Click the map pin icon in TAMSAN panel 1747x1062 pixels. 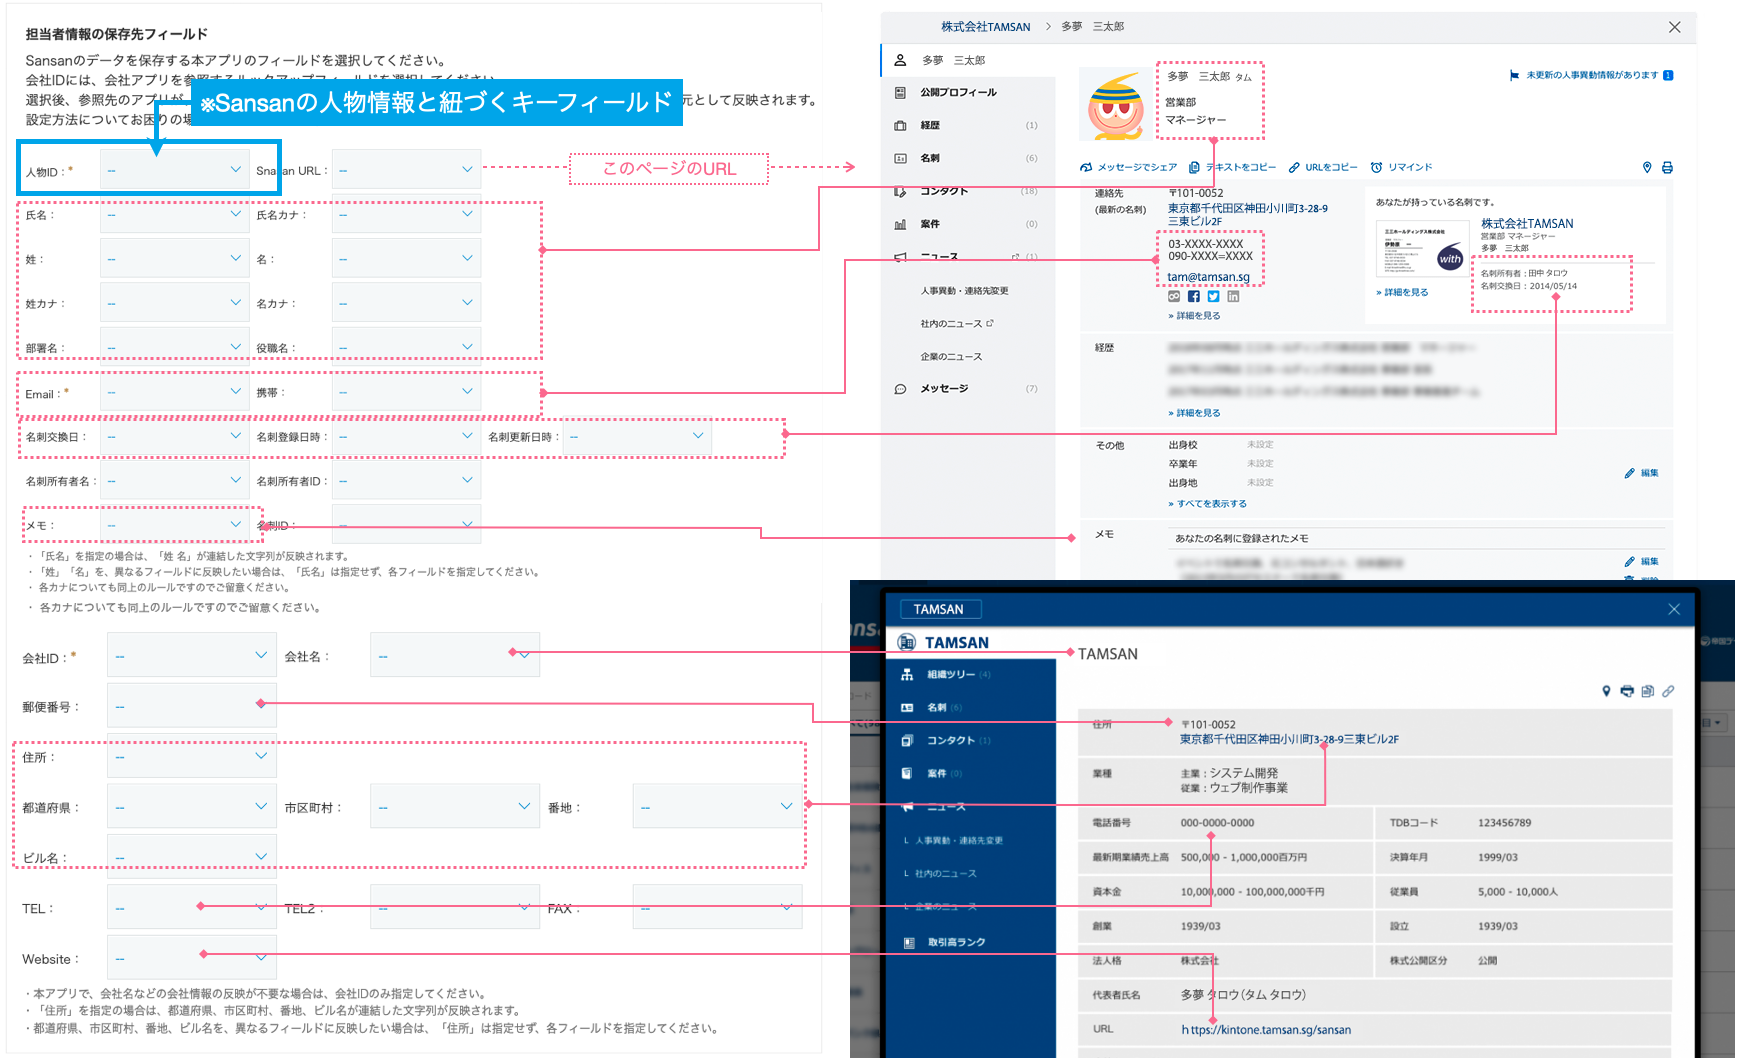pos(1606,691)
